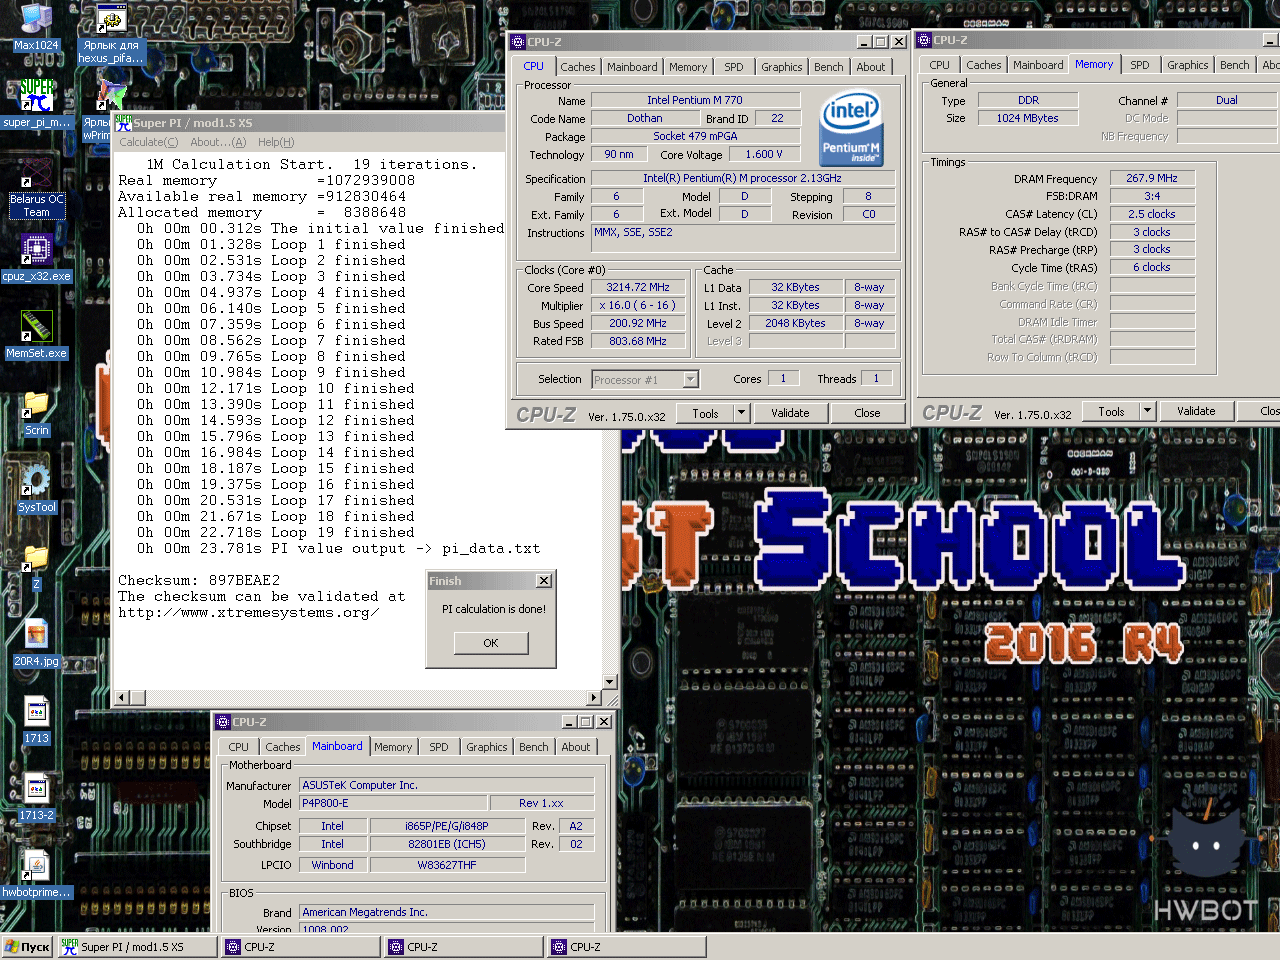The width and height of the screenshot is (1280, 960).
Task: Switch to Super PI taskbar entry
Action: (x=137, y=947)
